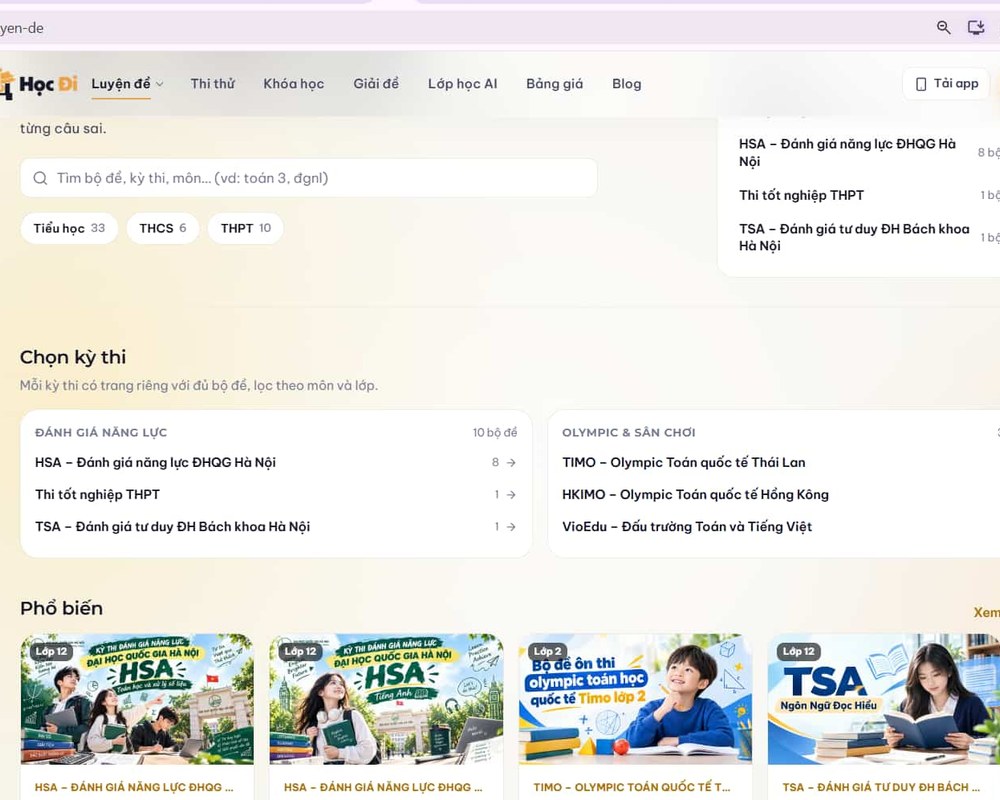Open Thi tốt nghiệp THPT row in Chọn kỳ thi
1000x800 pixels.
276,494
